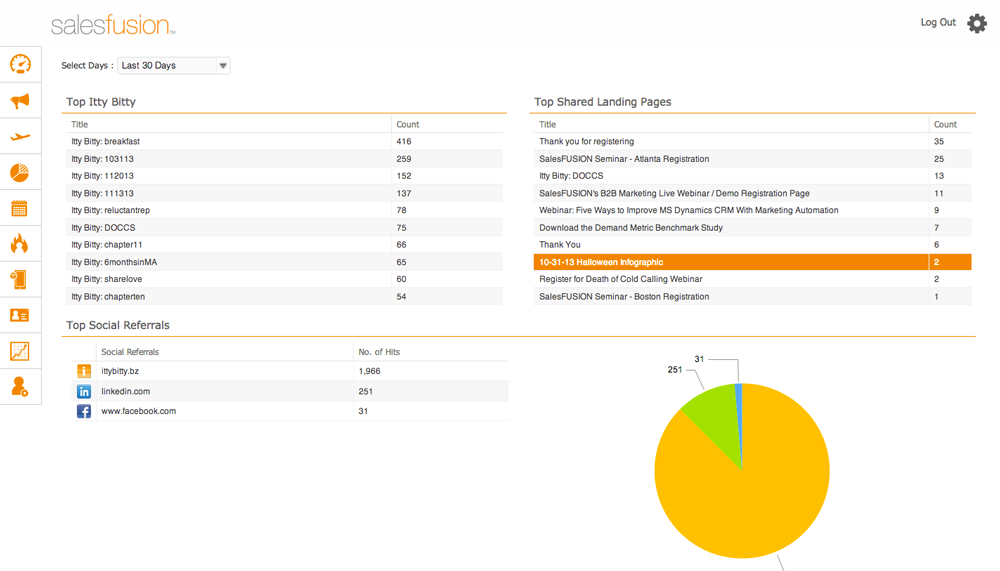Select 'Register for Death of Cold Calling Webinar'
This screenshot has height=571, width=1000.
753,279
